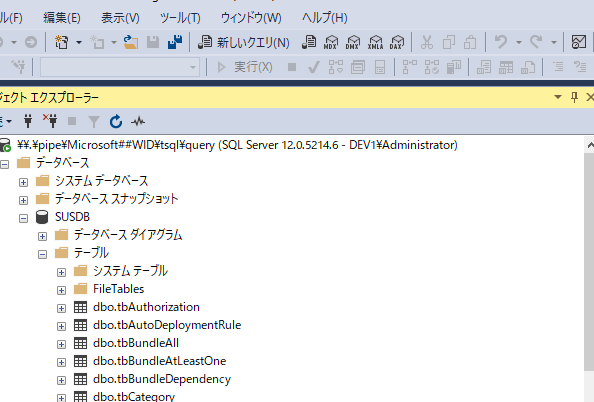Collapse the データベース folder
Viewport: 594px width, 402px height.
(5, 164)
